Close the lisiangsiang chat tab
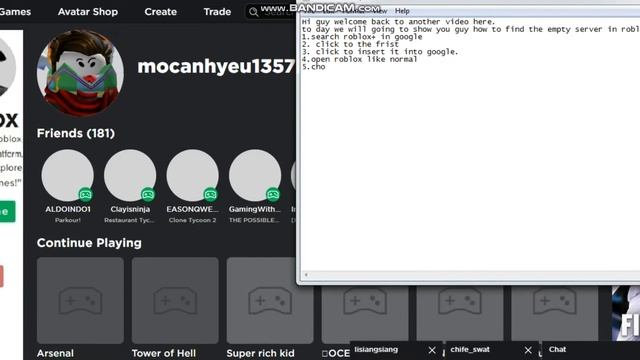The width and height of the screenshot is (640, 360). pyautogui.click(x=432, y=350)
